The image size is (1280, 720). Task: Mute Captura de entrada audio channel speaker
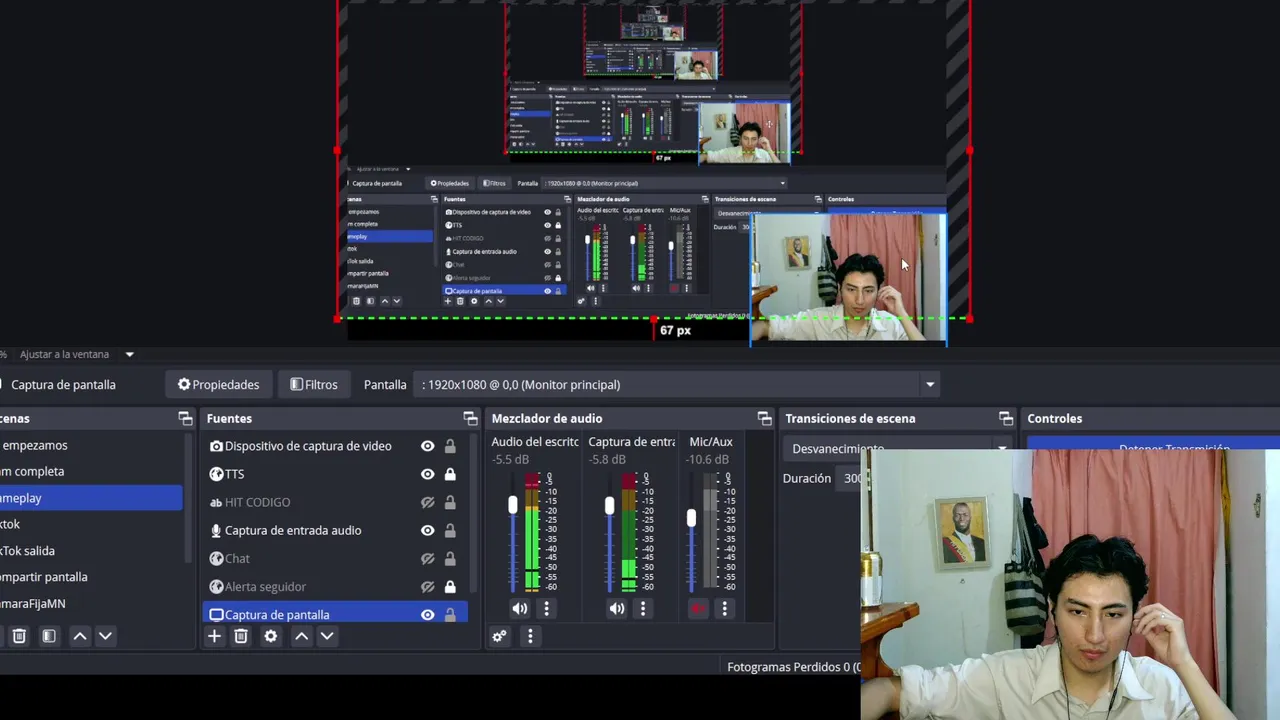(616, 608)
